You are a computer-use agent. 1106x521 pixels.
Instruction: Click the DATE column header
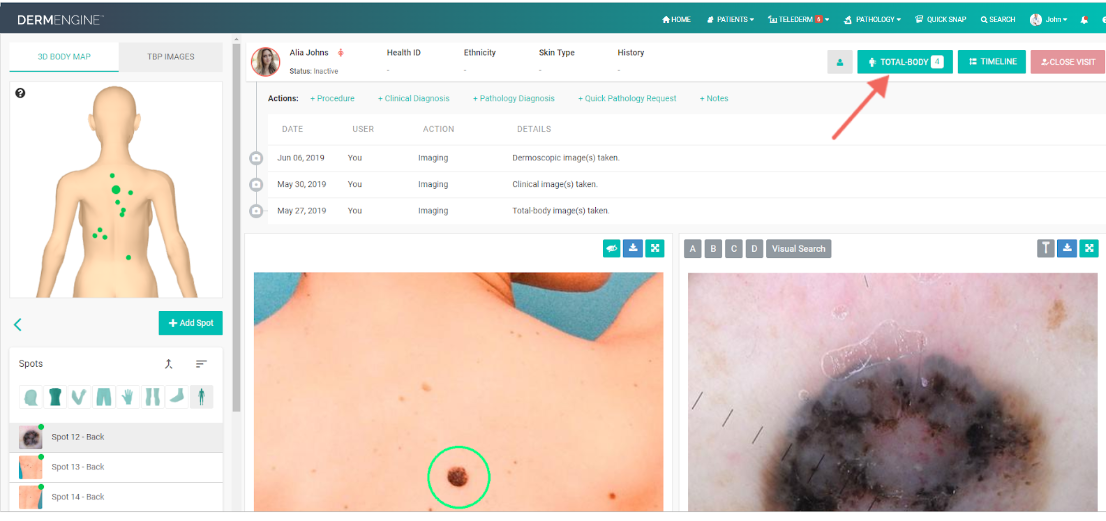pyautogui.click(x=293, y=130)
